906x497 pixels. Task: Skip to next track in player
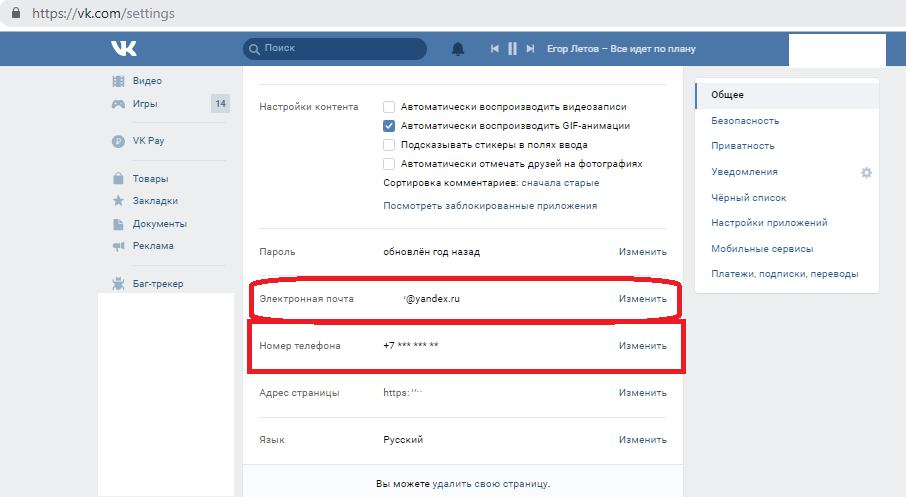(x=530, y=48)
